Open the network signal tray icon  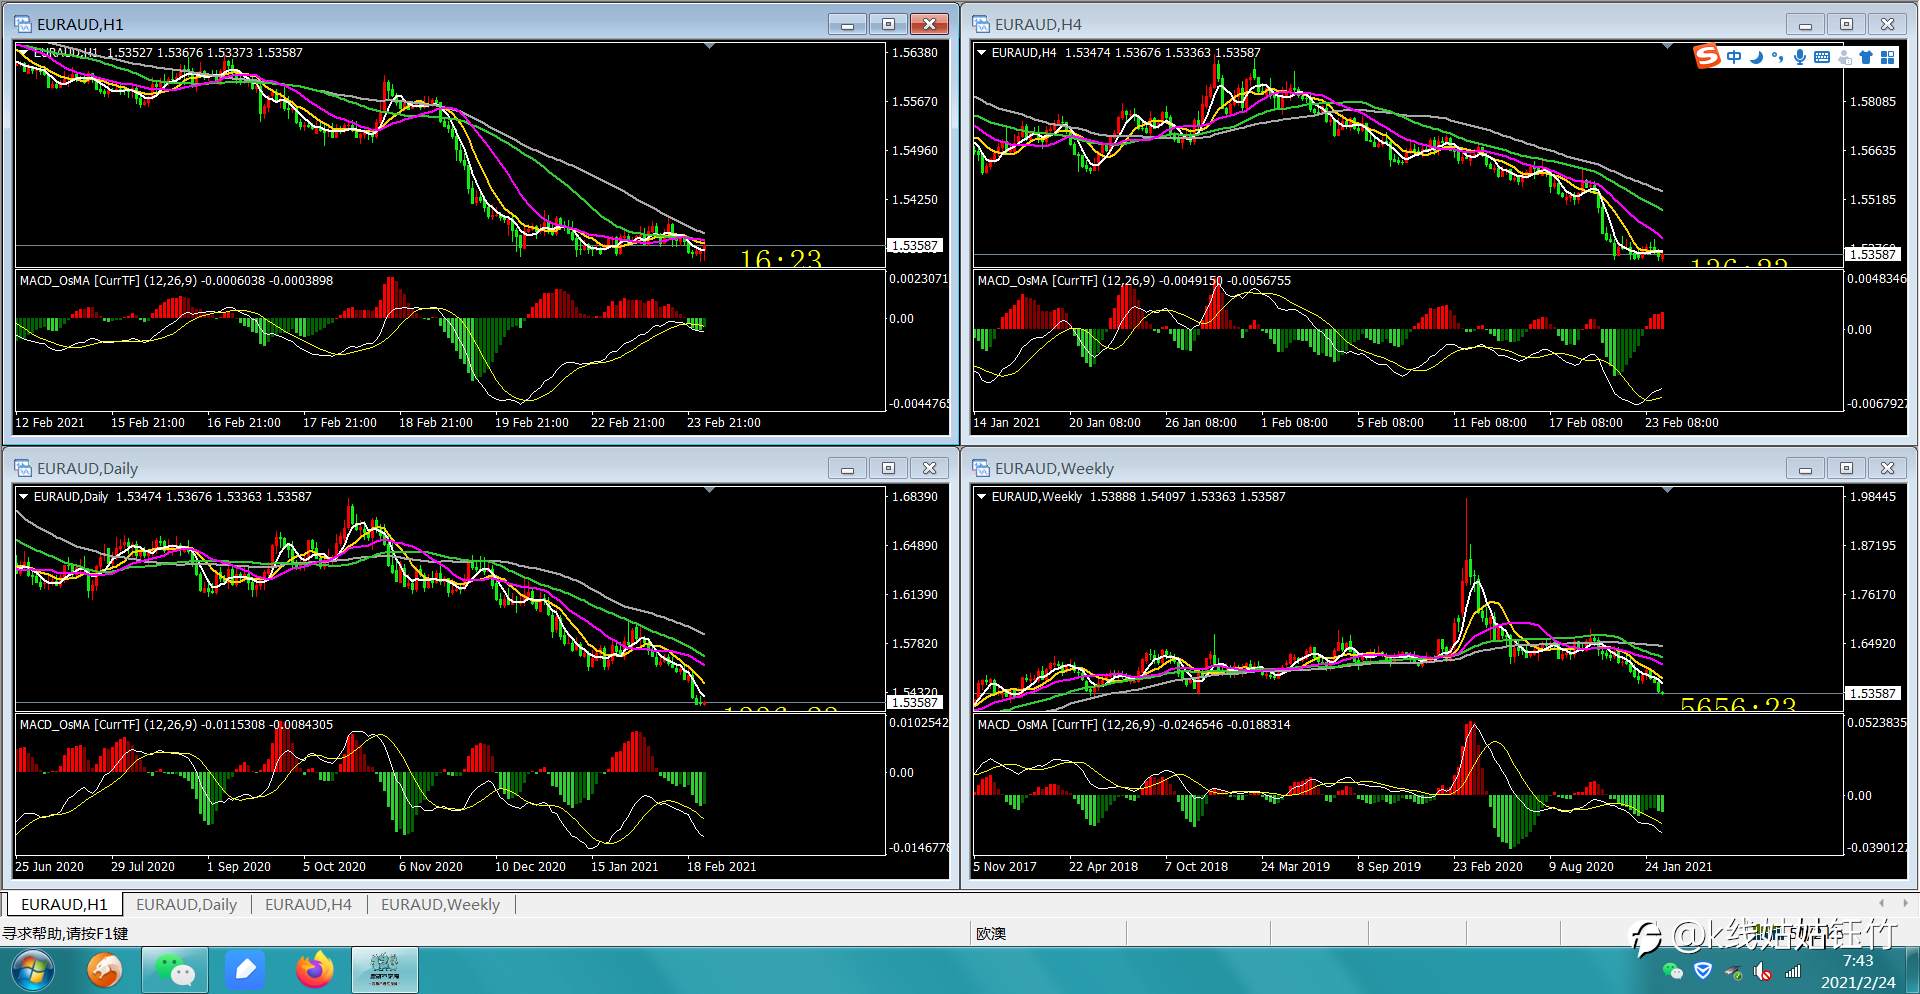[x=1793, y=971]
